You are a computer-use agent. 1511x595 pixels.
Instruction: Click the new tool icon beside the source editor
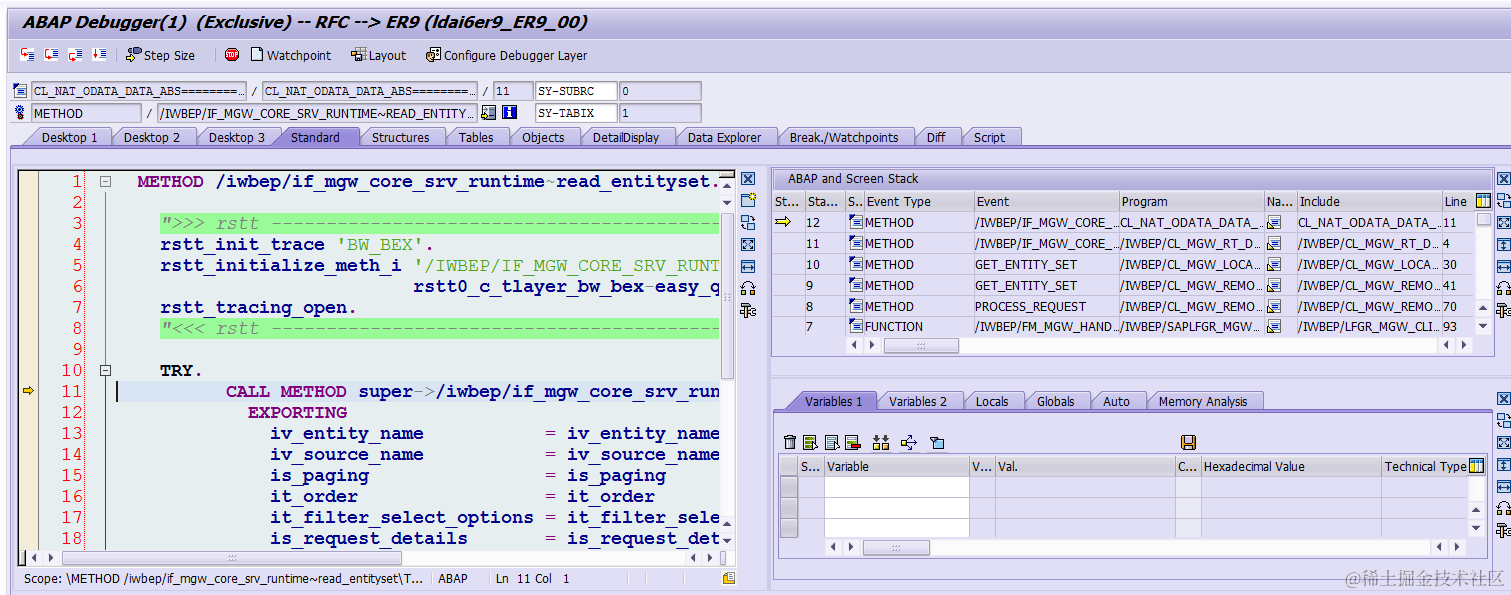(x=748, y=201)
